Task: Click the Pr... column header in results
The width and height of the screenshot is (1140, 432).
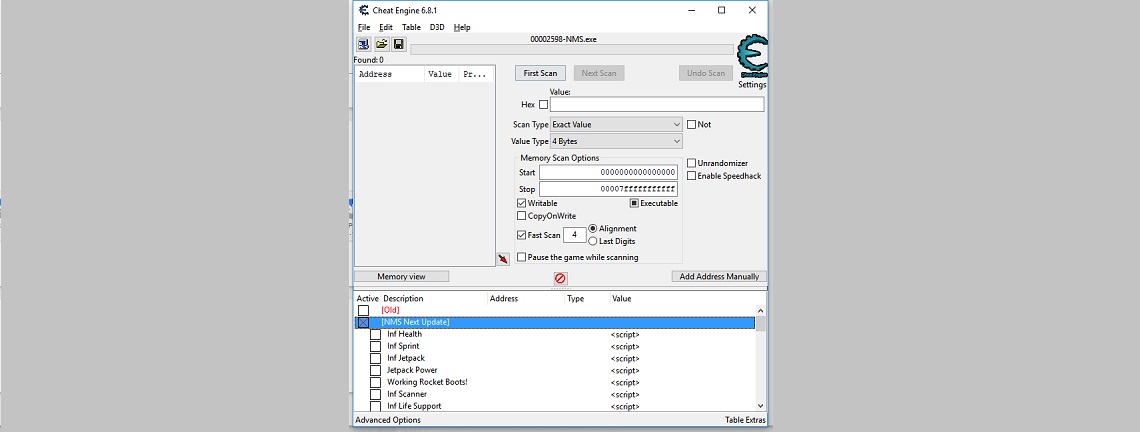Action: click(476, 74)
